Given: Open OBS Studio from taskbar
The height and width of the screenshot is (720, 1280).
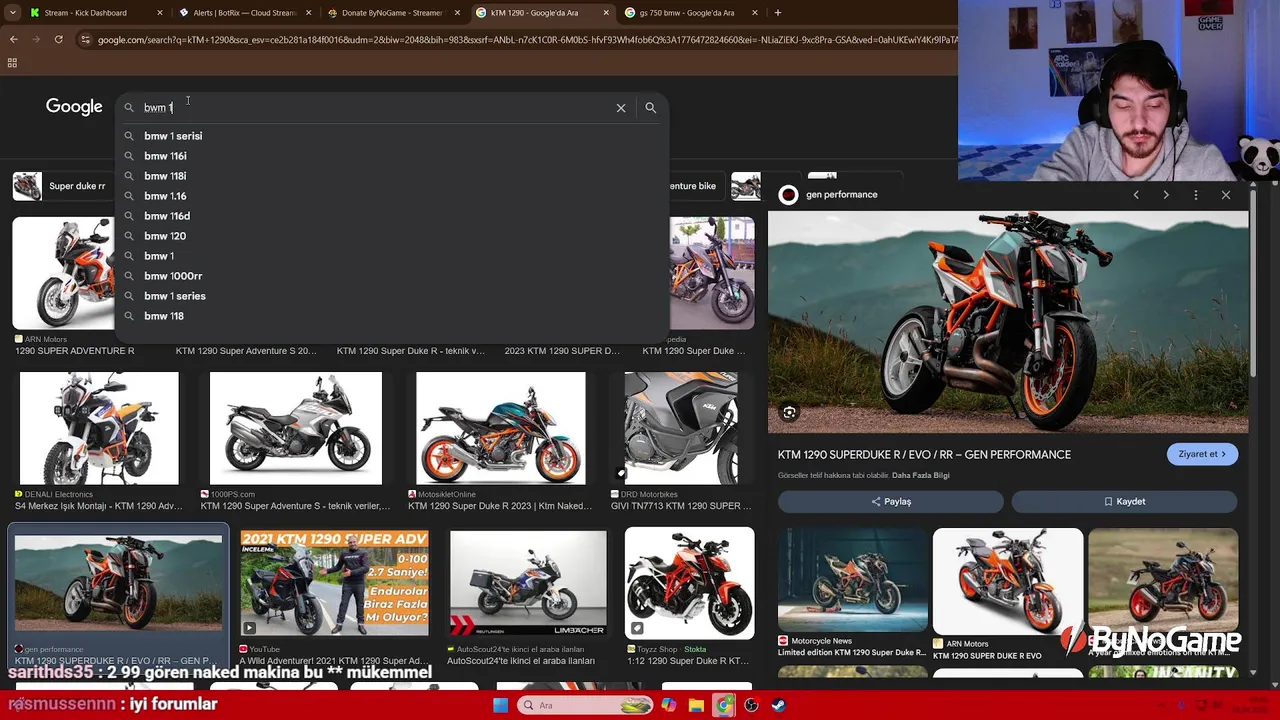Looking at the screenshot, I should point(751,705).
